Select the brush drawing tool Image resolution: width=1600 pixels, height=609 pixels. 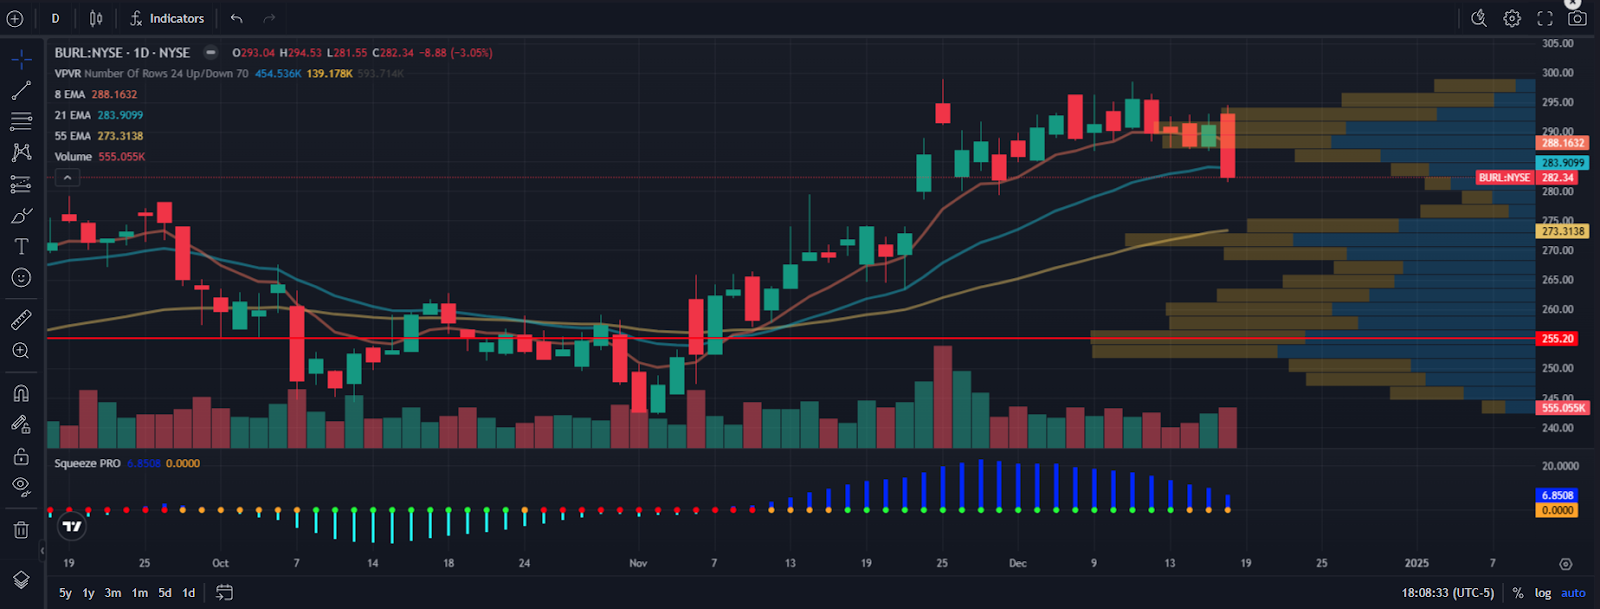[21, 215]
